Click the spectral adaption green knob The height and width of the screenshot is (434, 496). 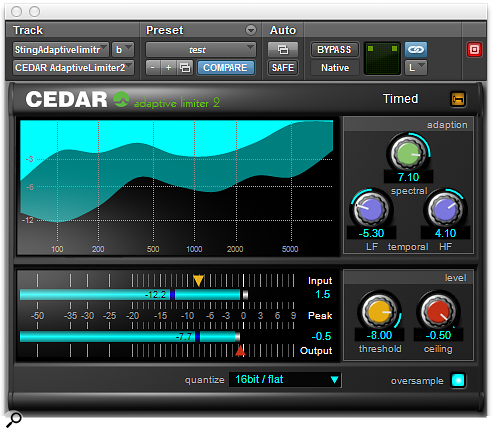coord(408,153)
